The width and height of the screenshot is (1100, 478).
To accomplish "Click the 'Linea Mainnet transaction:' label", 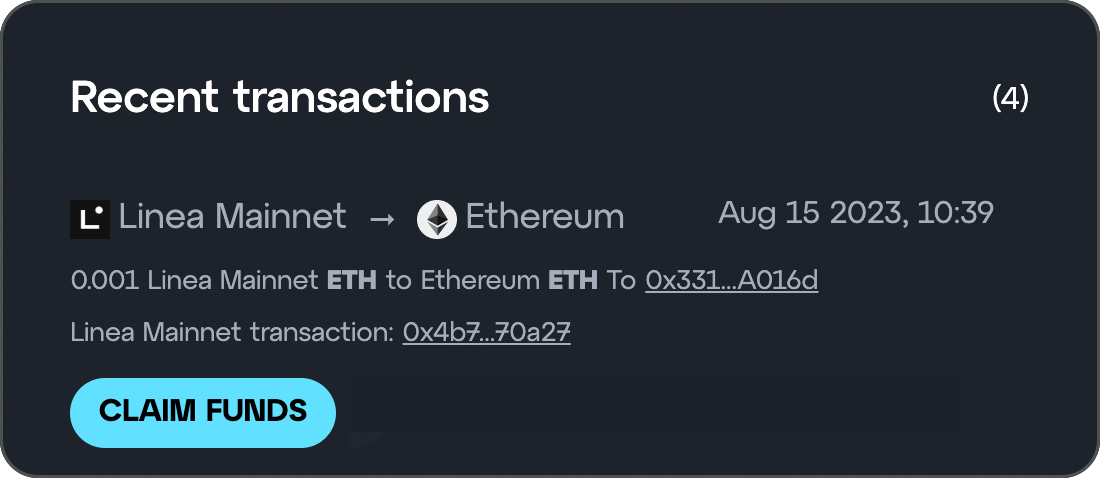I will (233, 332).
